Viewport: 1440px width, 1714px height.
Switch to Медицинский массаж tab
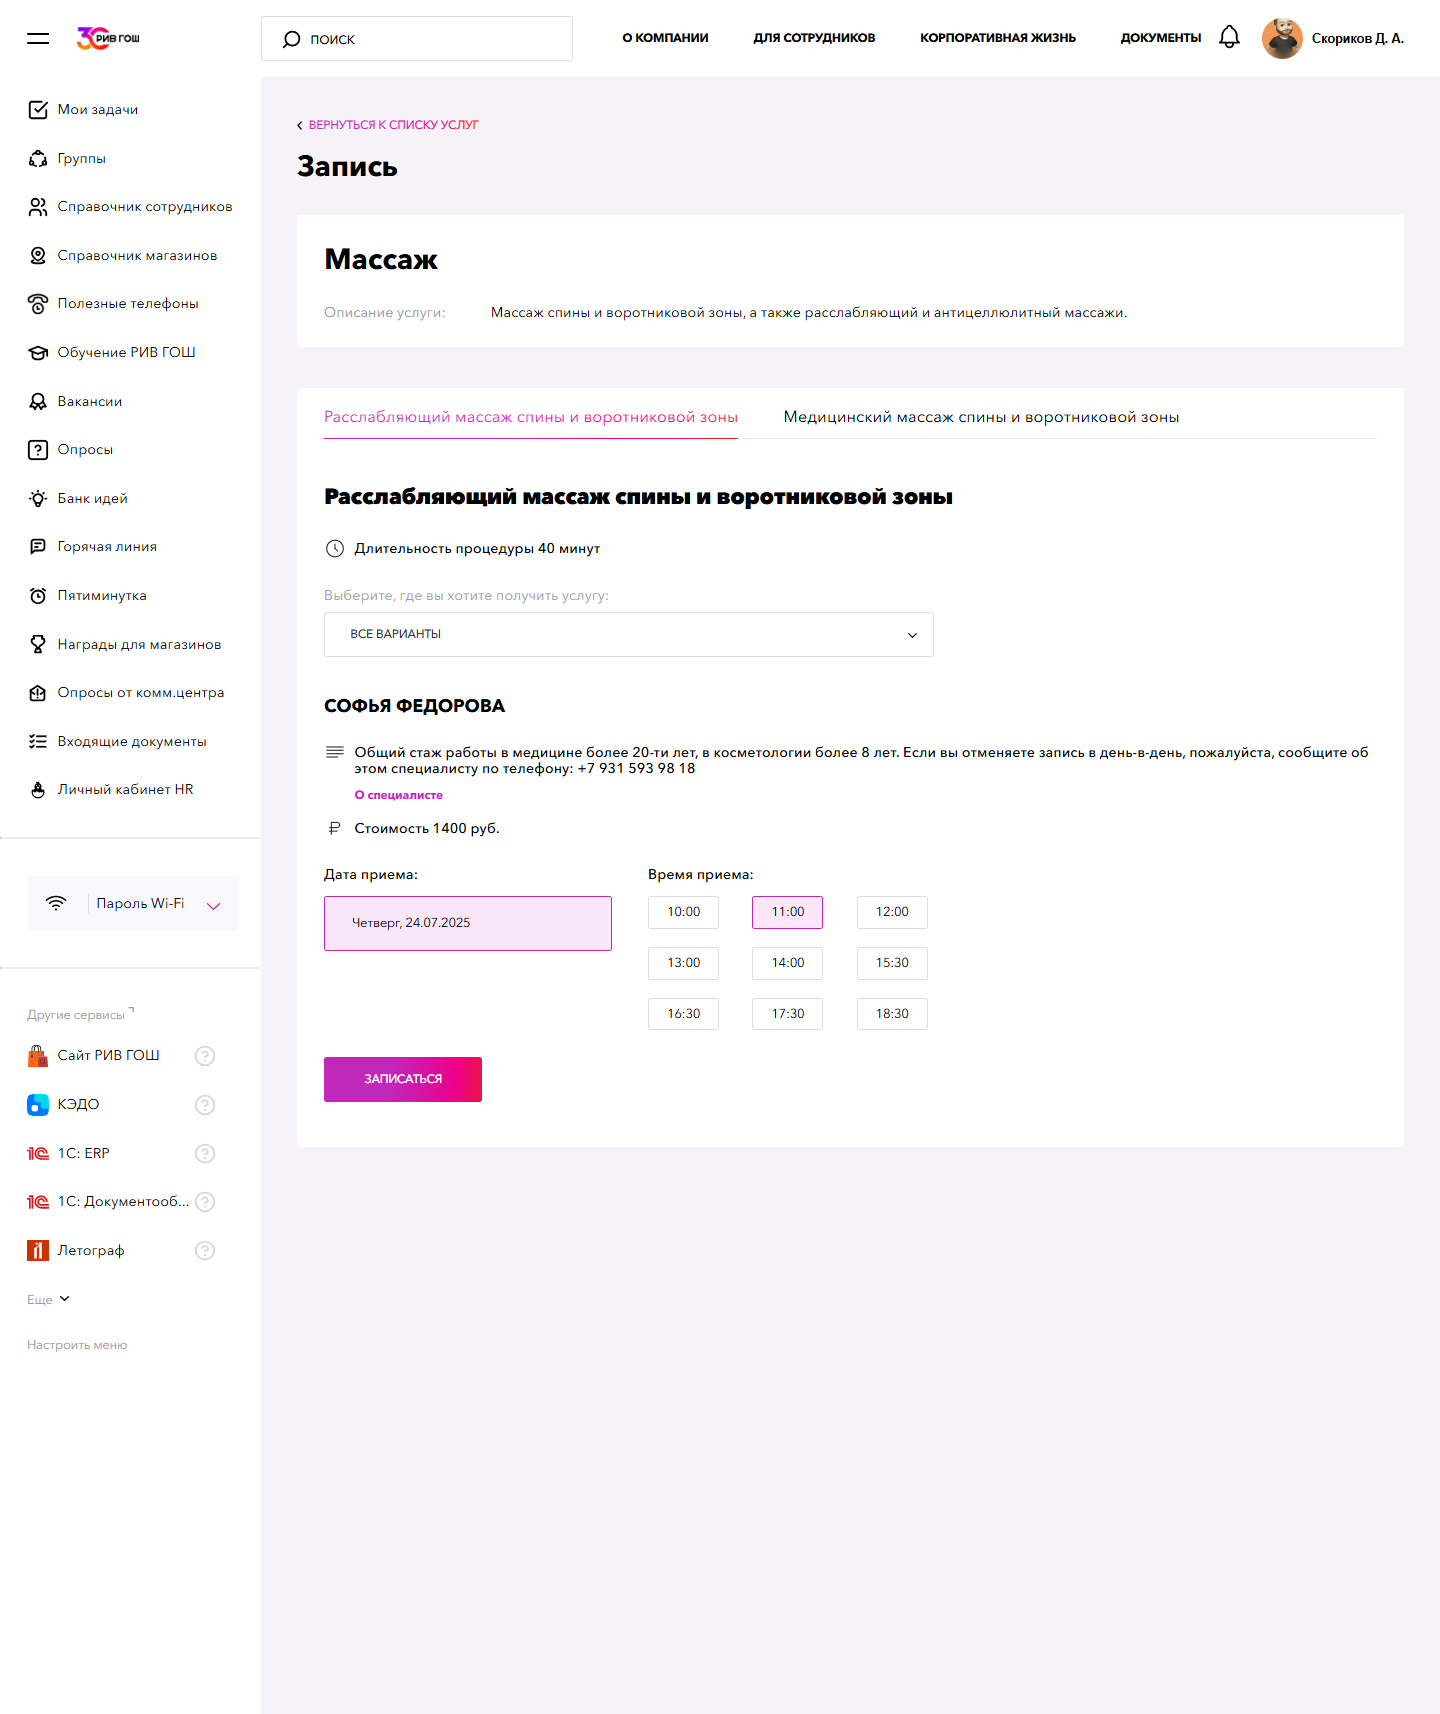[981, 417]
